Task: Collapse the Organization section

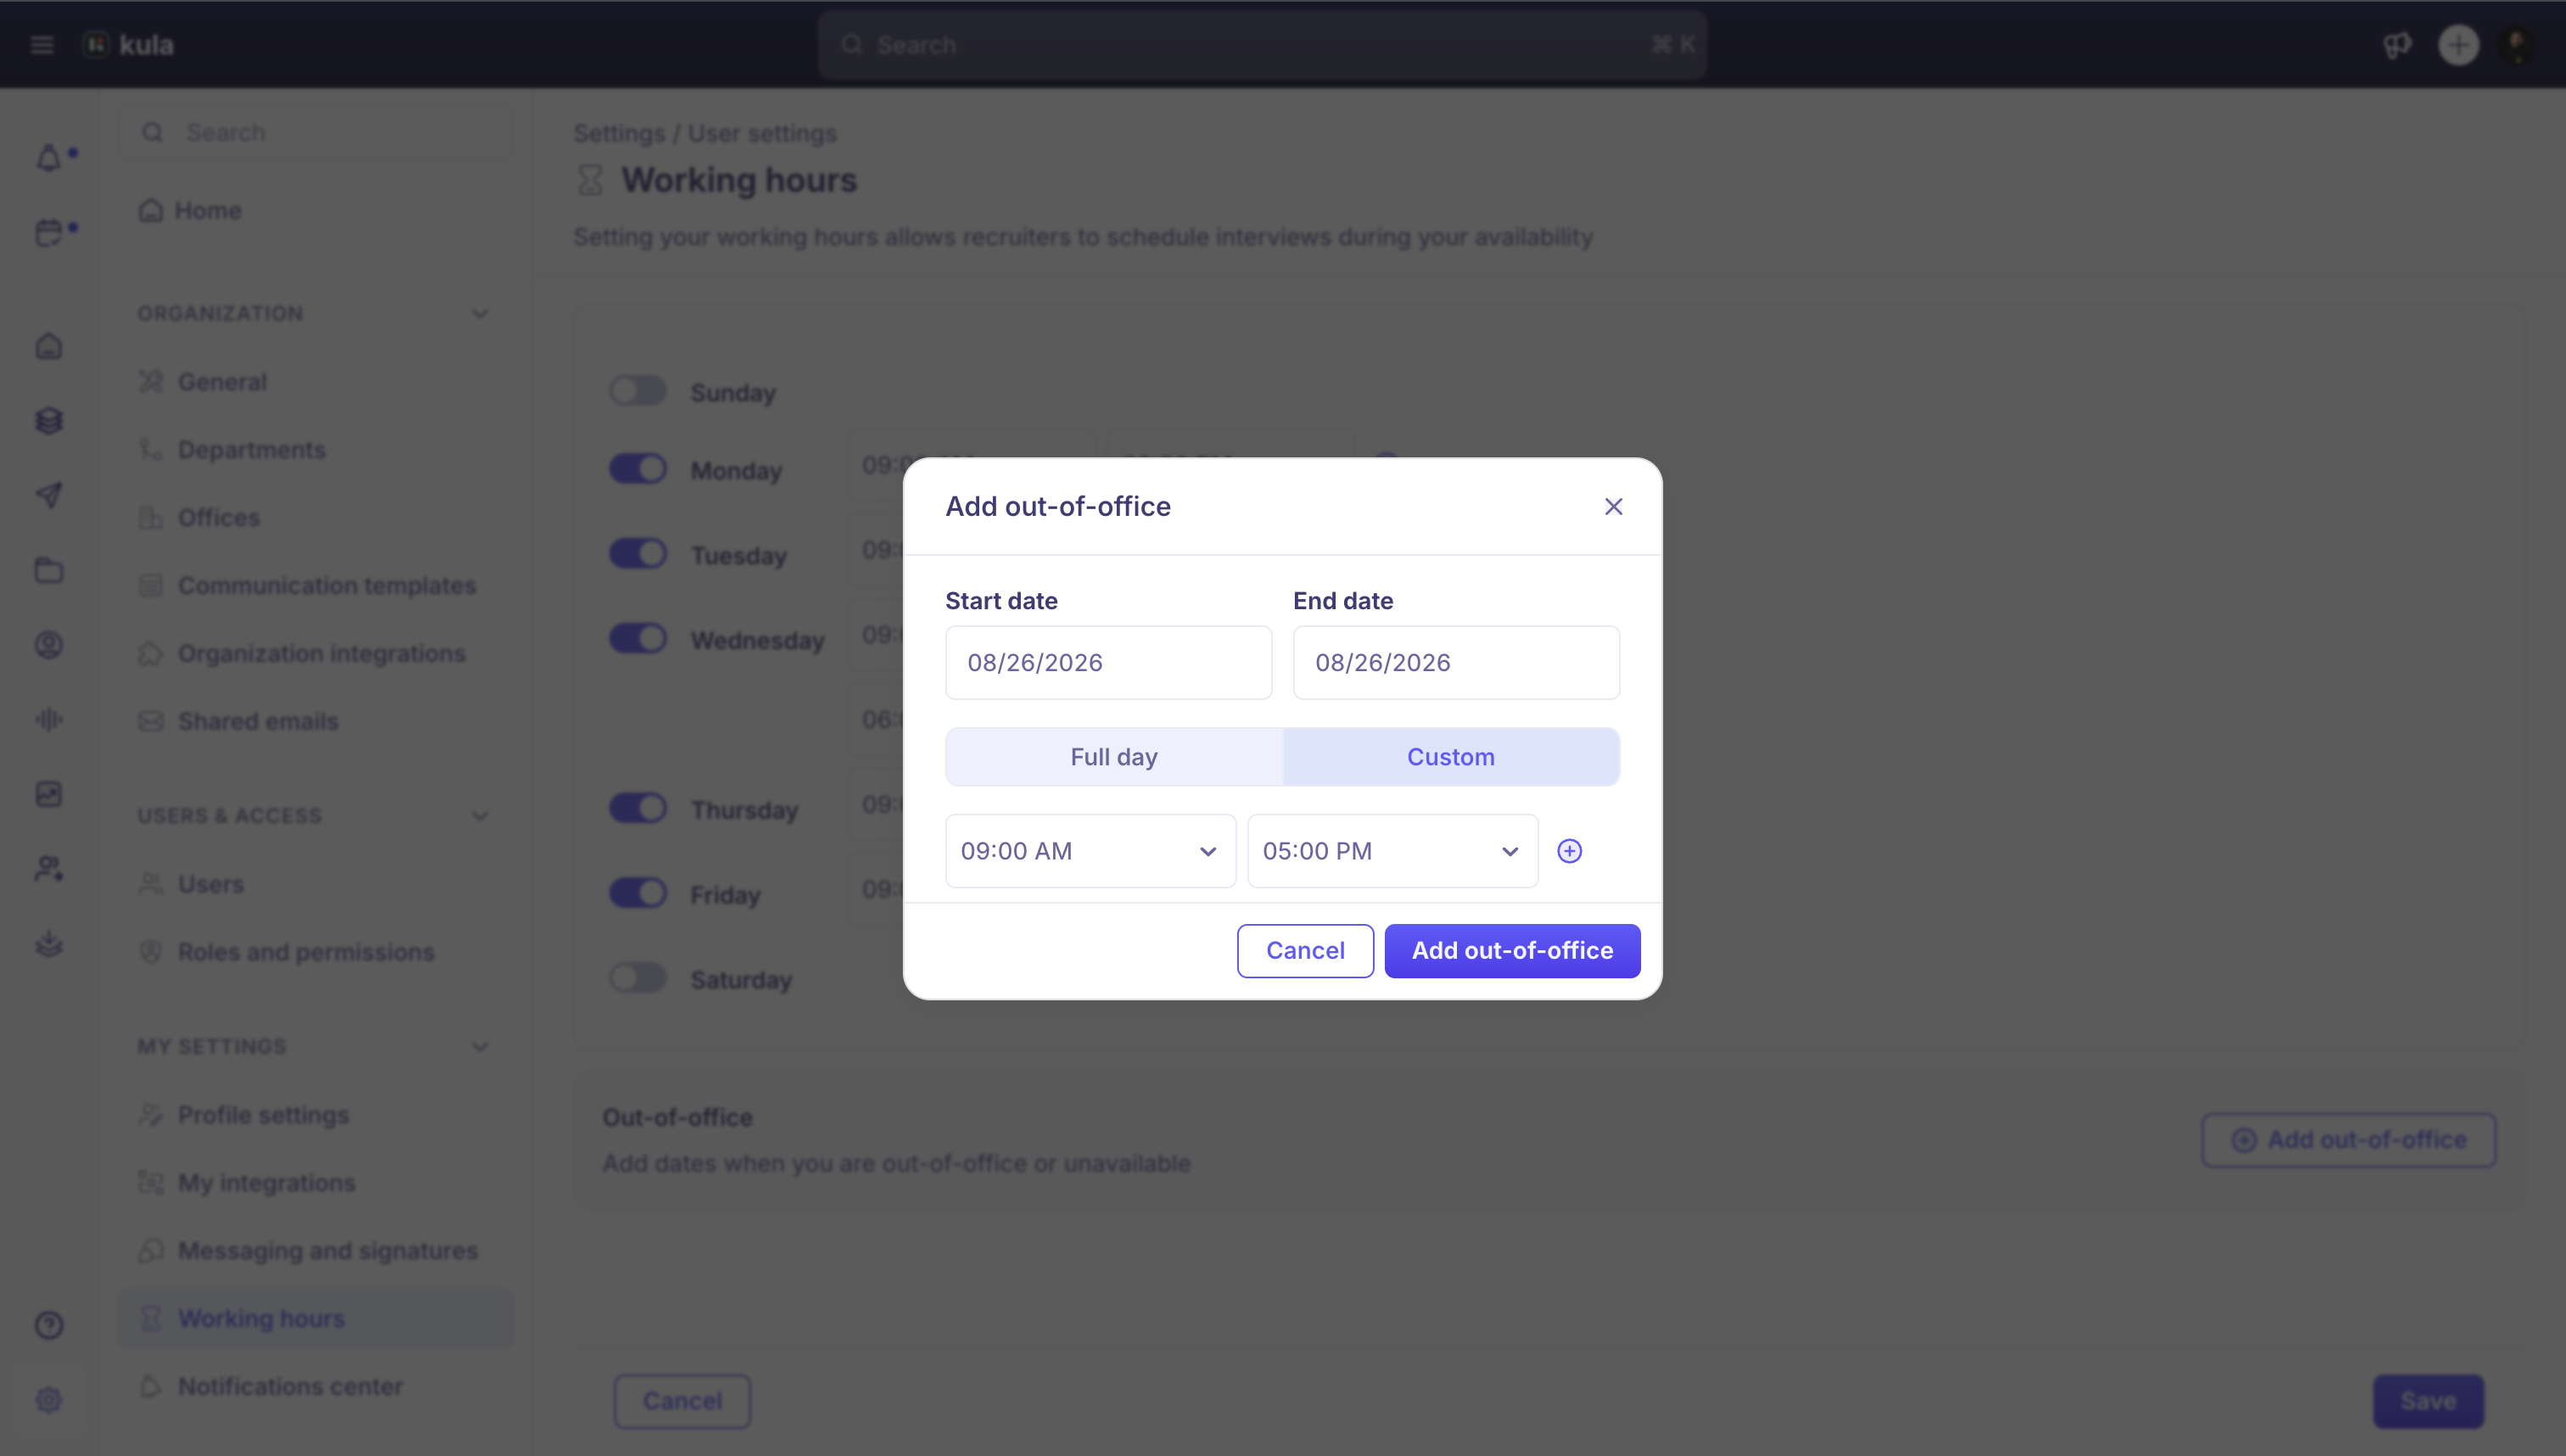Action: click(480, 314)
